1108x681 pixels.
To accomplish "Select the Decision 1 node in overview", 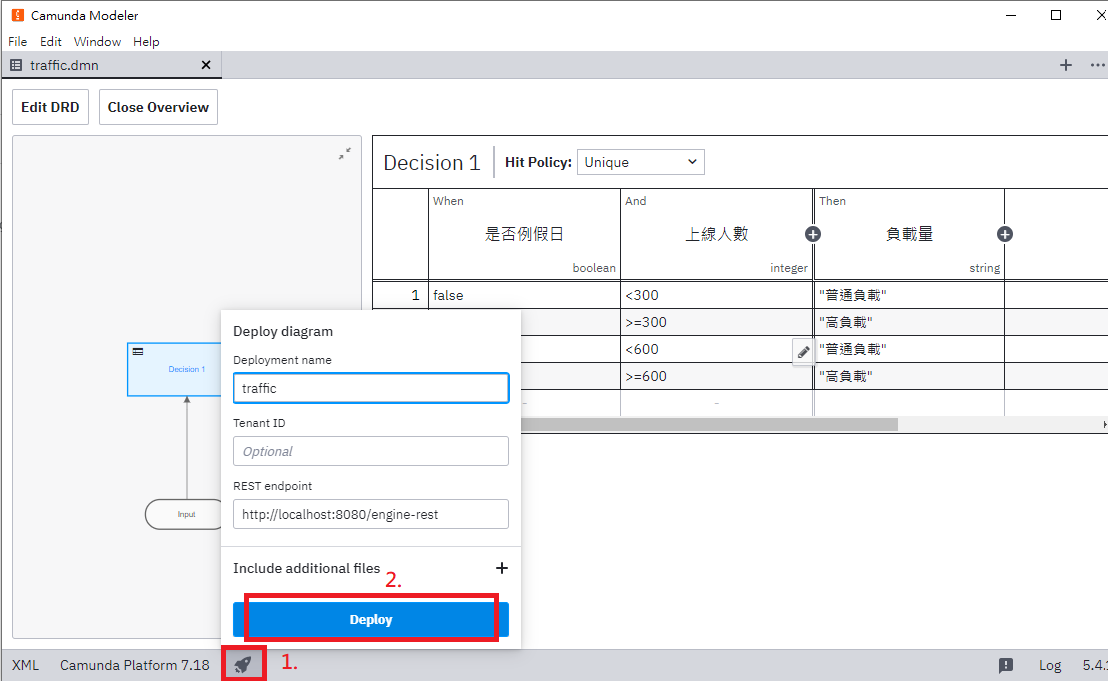I will (175, 369).
